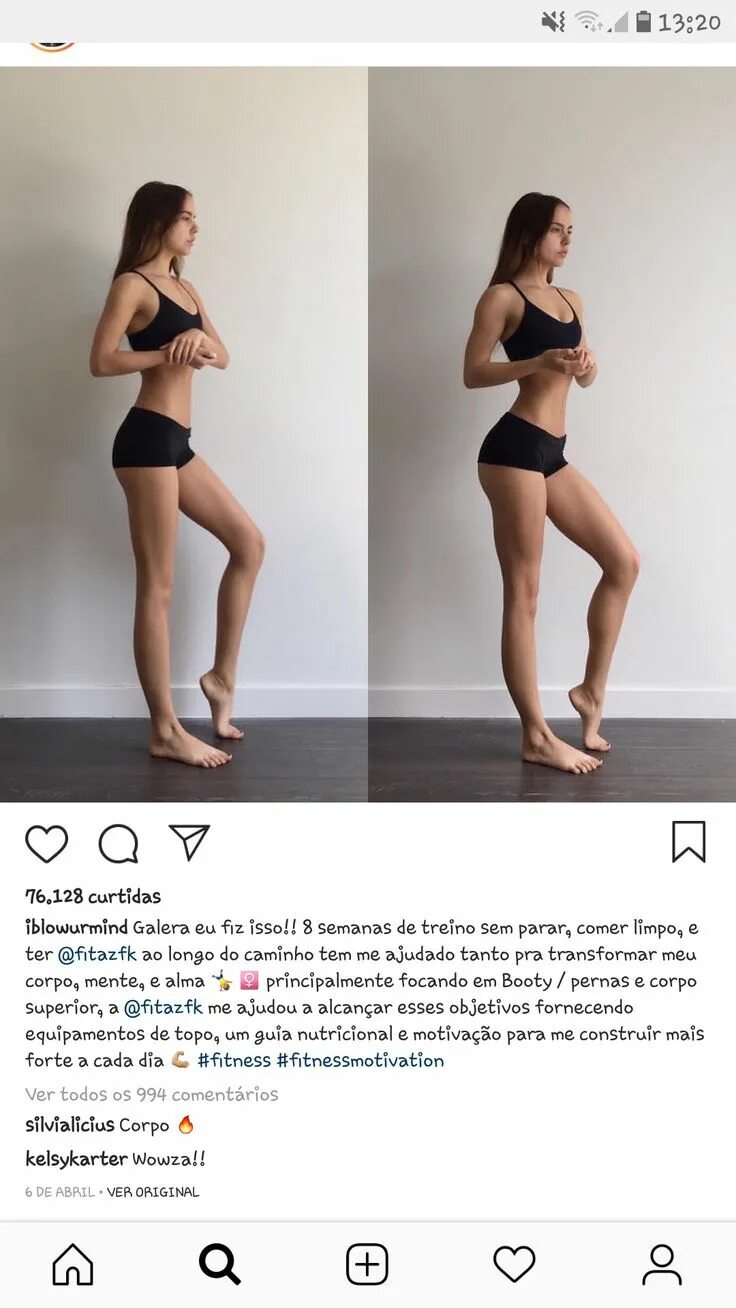This screenshot has height=1308, width=736.
Task: Open #fitness hashtag
Action: tap(234, 1060)
